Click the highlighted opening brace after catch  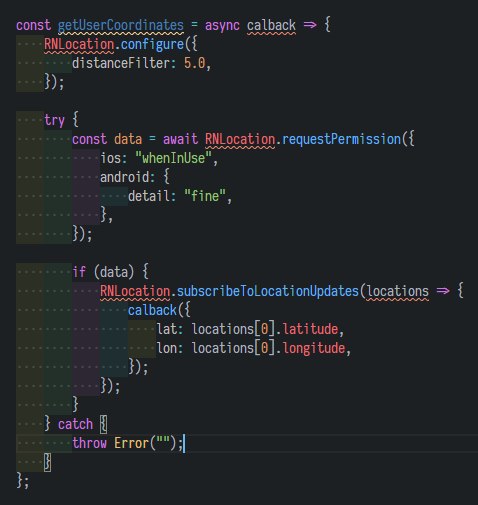pyautogui.click(x=104, y=425)
